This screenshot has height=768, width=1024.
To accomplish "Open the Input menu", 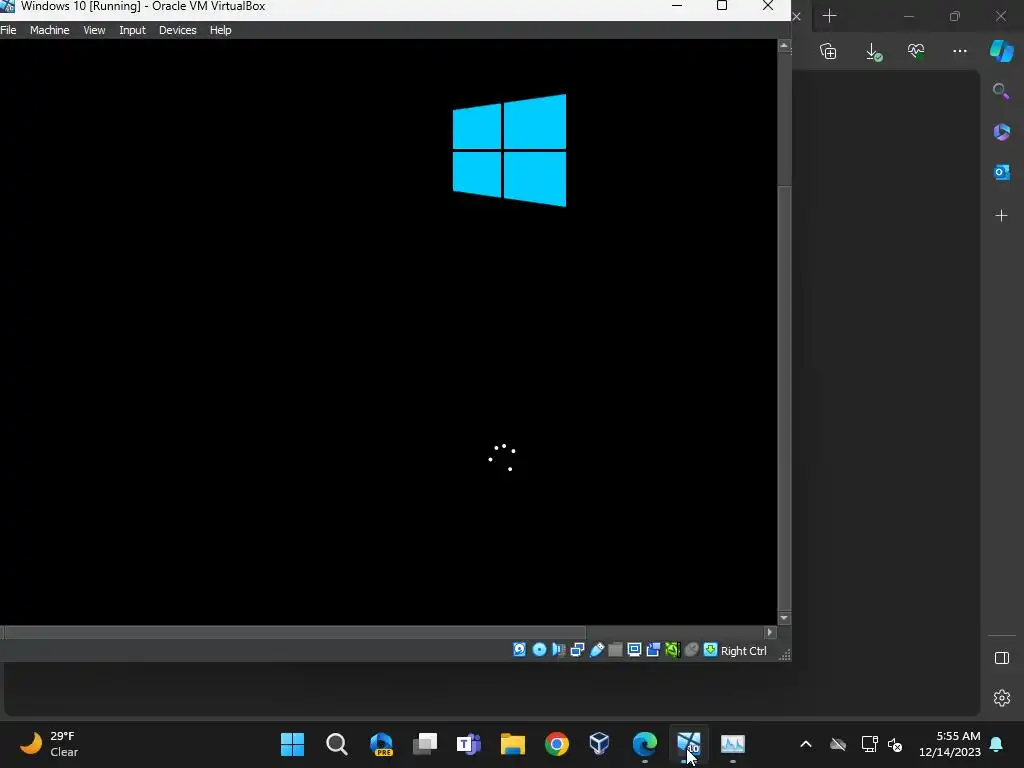I will 133,30.
